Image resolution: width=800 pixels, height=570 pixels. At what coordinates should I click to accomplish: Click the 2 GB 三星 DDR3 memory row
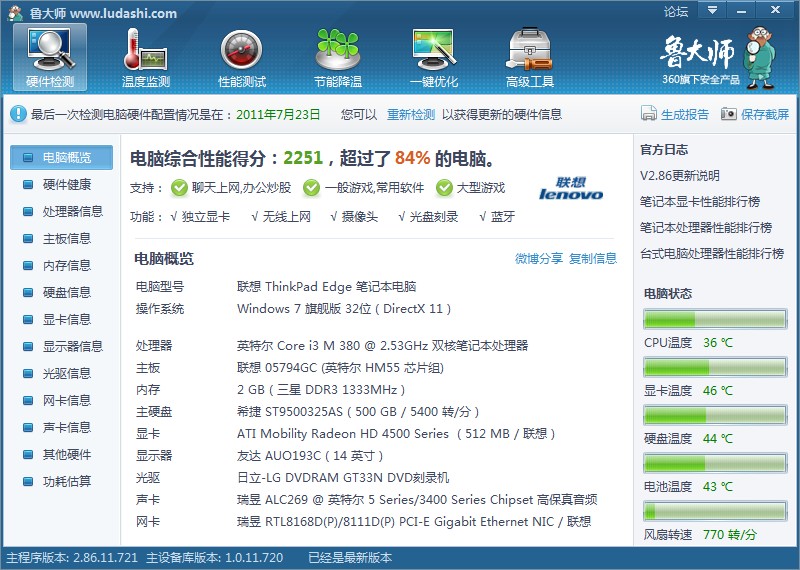[x=321, y=390]
